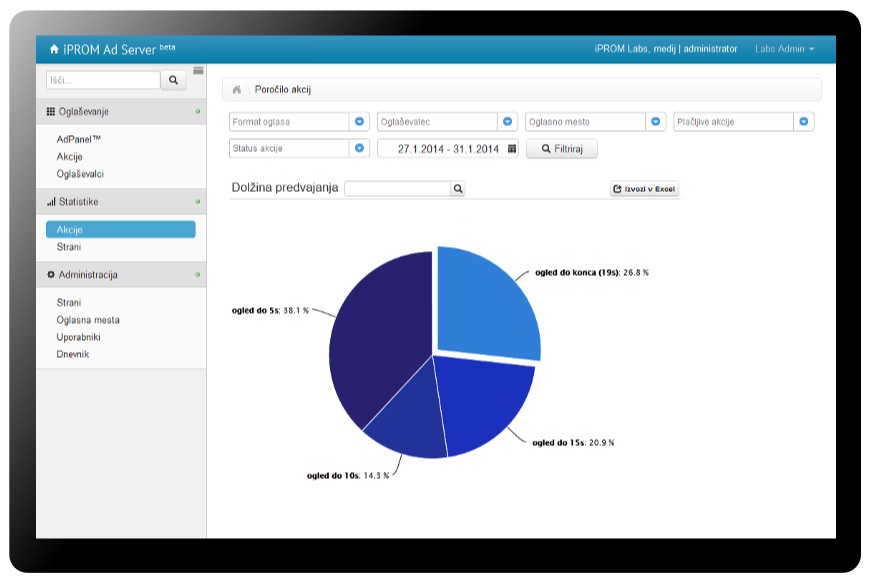The width and height of the screenshot is (873, 588).
Task: Click the Išči search input field
Action: (x=103, y=80)
